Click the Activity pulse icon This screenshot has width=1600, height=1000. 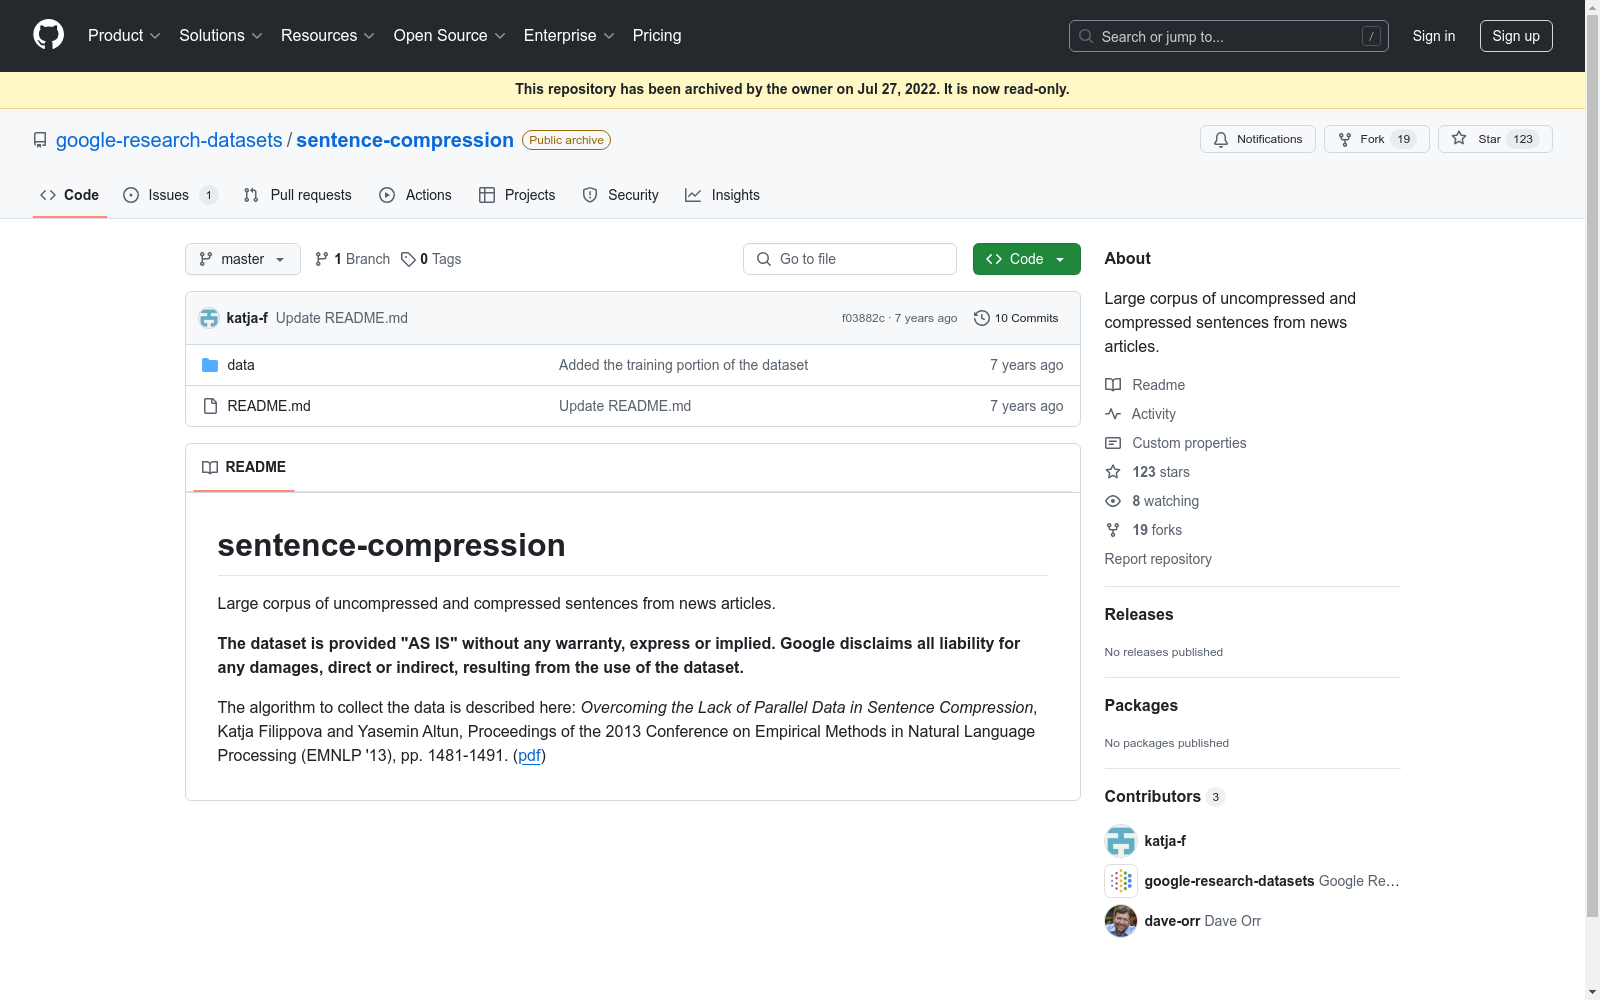point(1113,414)
